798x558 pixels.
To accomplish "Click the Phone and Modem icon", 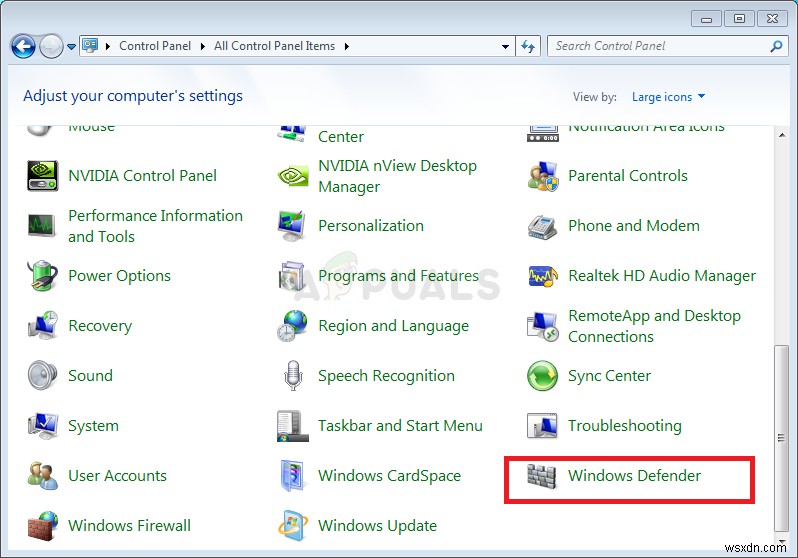I will point(543,227).
